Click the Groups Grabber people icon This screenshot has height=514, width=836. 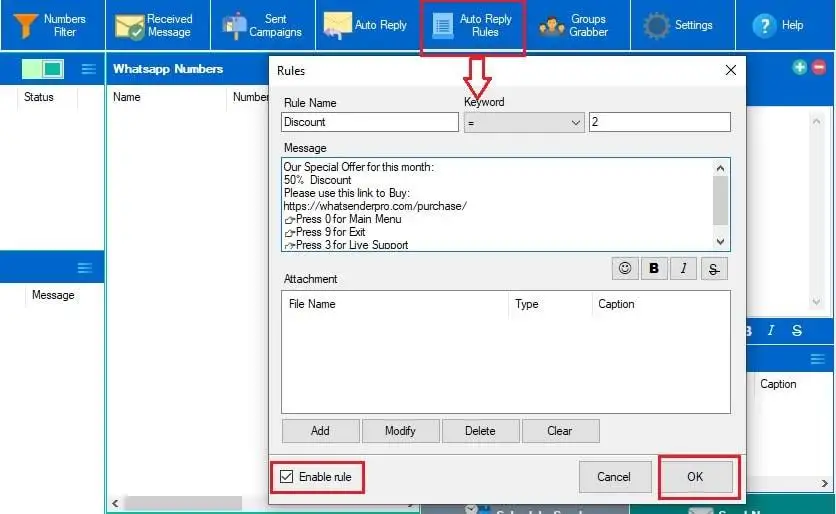pyautogui.click(x=551, y=26)
